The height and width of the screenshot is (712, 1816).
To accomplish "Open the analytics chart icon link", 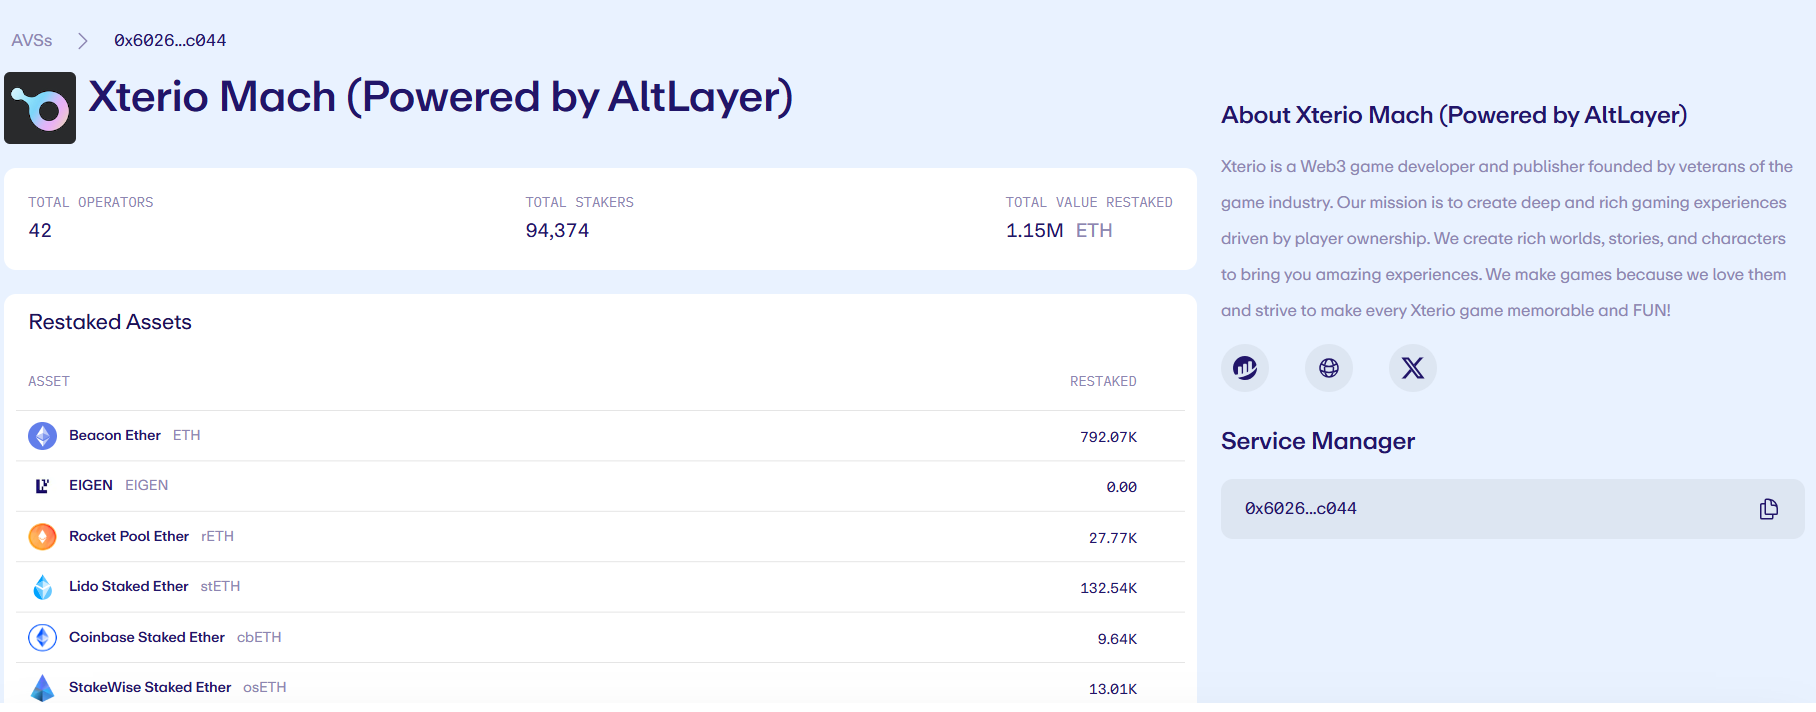I will 1245,368.
